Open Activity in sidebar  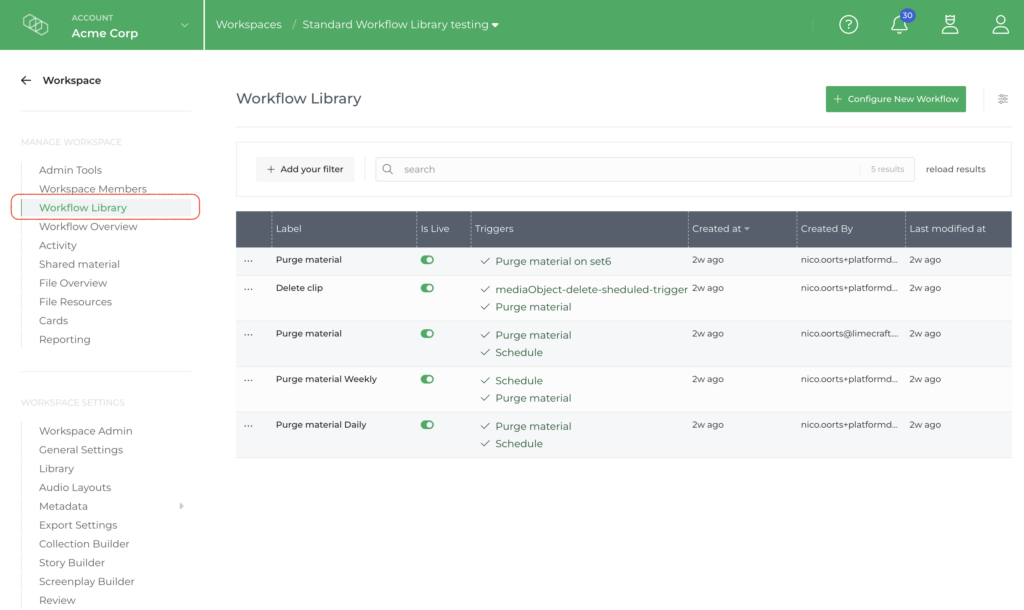[57, 246]
